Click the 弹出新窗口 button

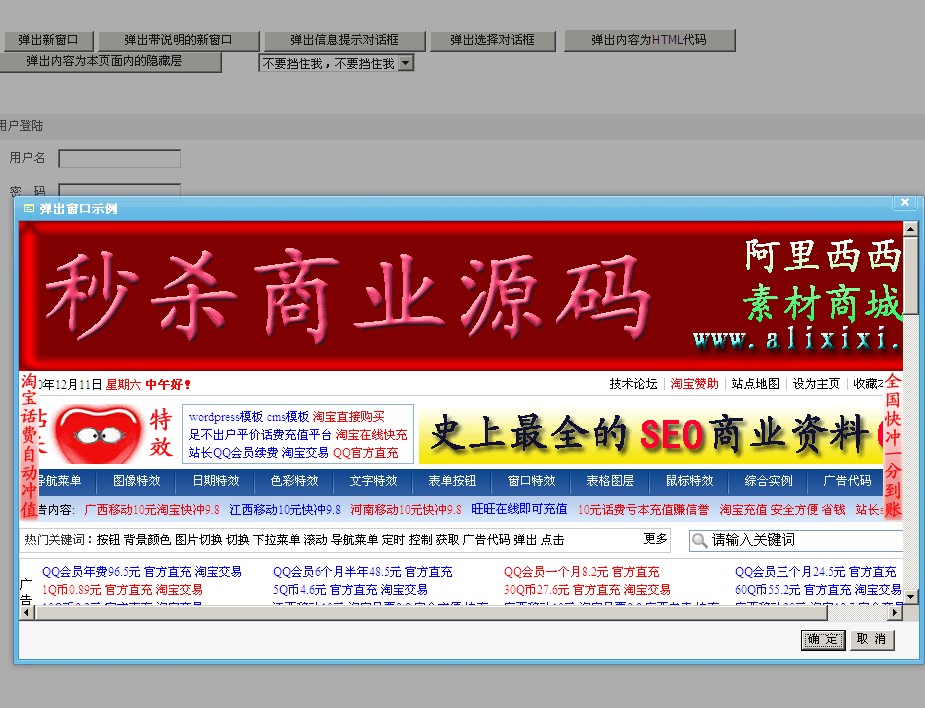point(48,40)
